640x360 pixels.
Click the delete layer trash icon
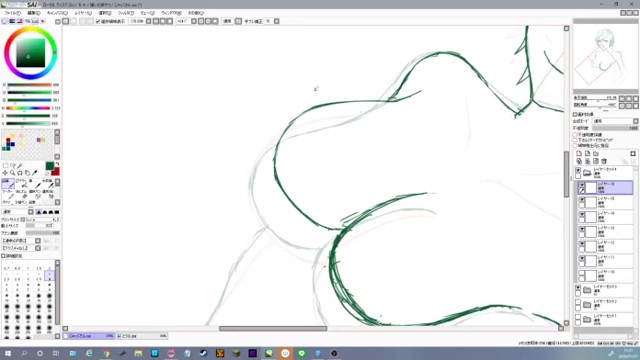604,161
